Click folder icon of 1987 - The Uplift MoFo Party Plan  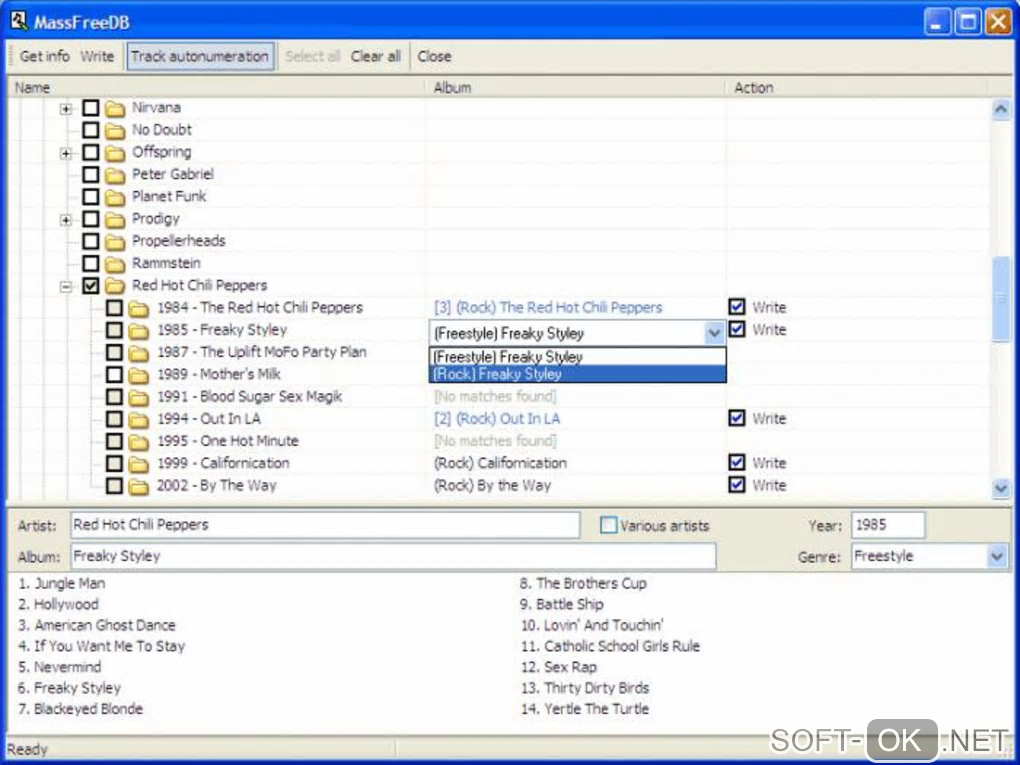138,353
